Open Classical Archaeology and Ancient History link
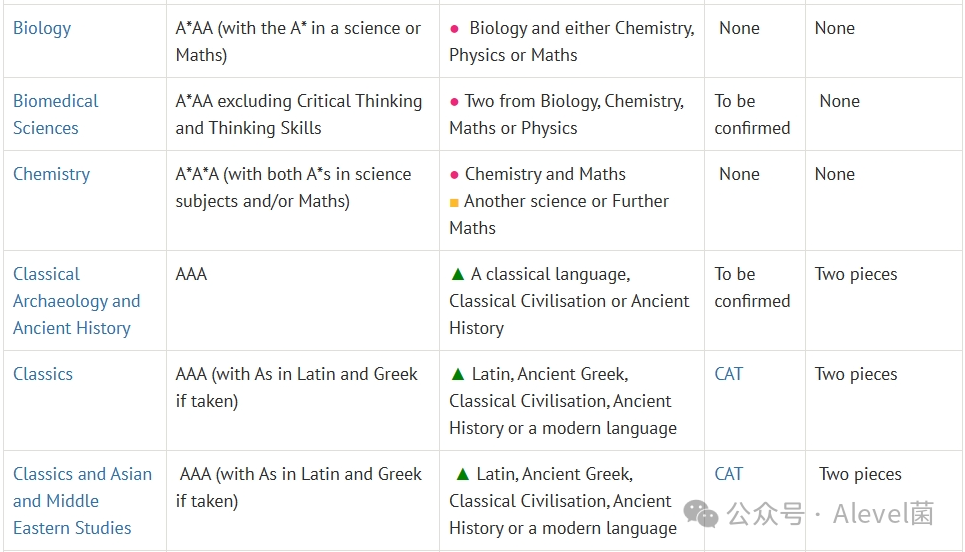Image resolution: width=965 pixels, height=552 pixels. point(76,301)
